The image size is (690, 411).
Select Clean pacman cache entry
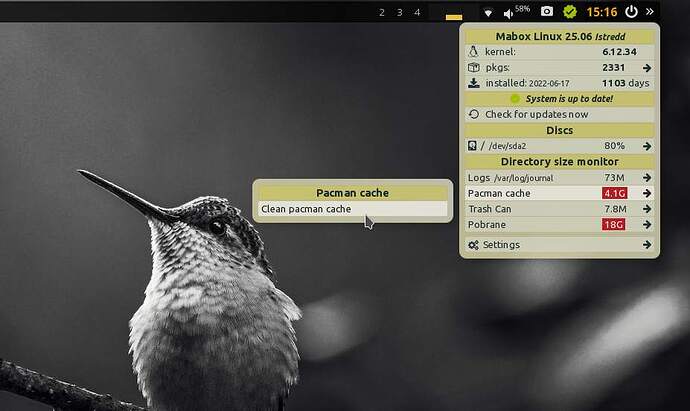(350, 209)
